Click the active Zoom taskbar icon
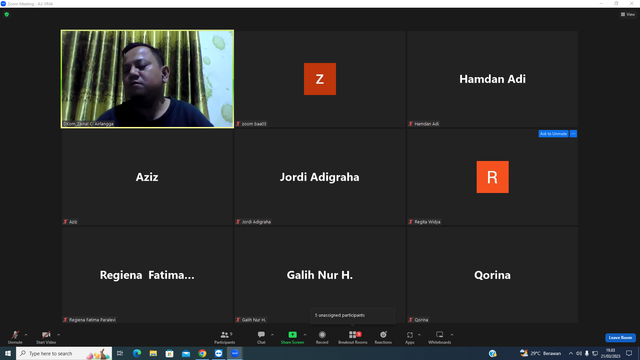 tap(235, 353)
